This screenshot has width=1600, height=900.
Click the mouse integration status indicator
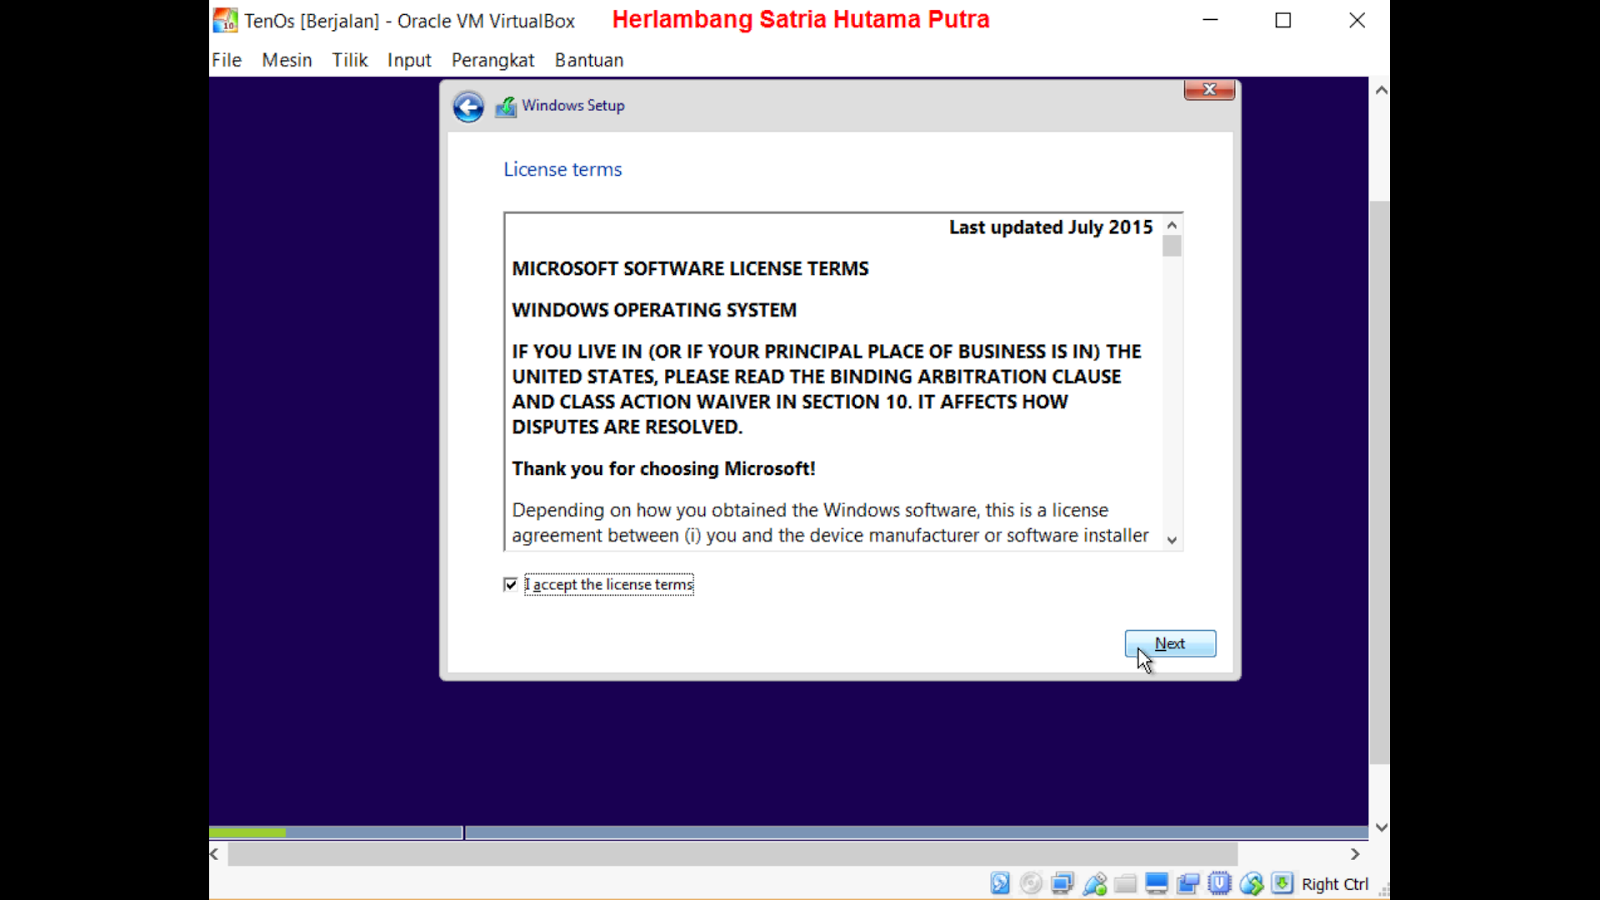(1251, 883)
